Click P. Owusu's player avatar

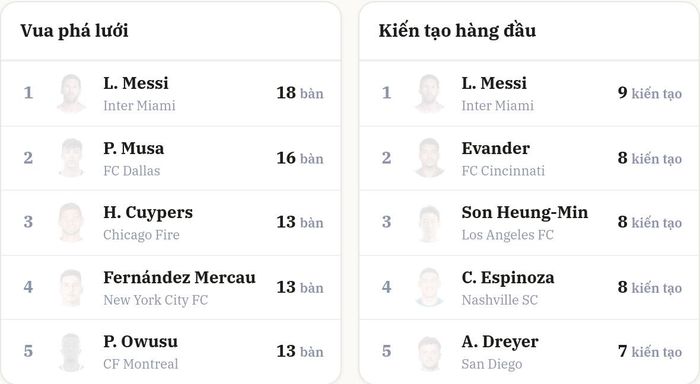pyautogui.click(x=71, y=352)
